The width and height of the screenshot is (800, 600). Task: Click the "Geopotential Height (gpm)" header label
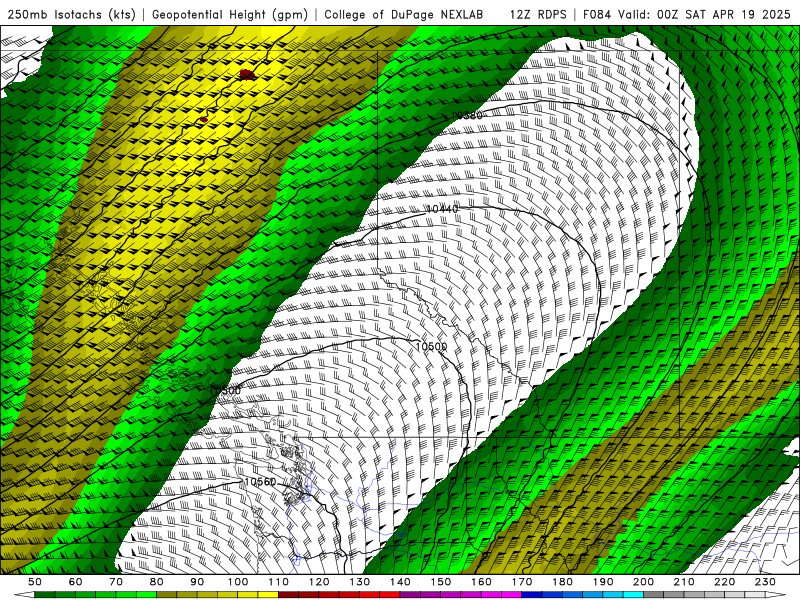click(x=230, y=15)
